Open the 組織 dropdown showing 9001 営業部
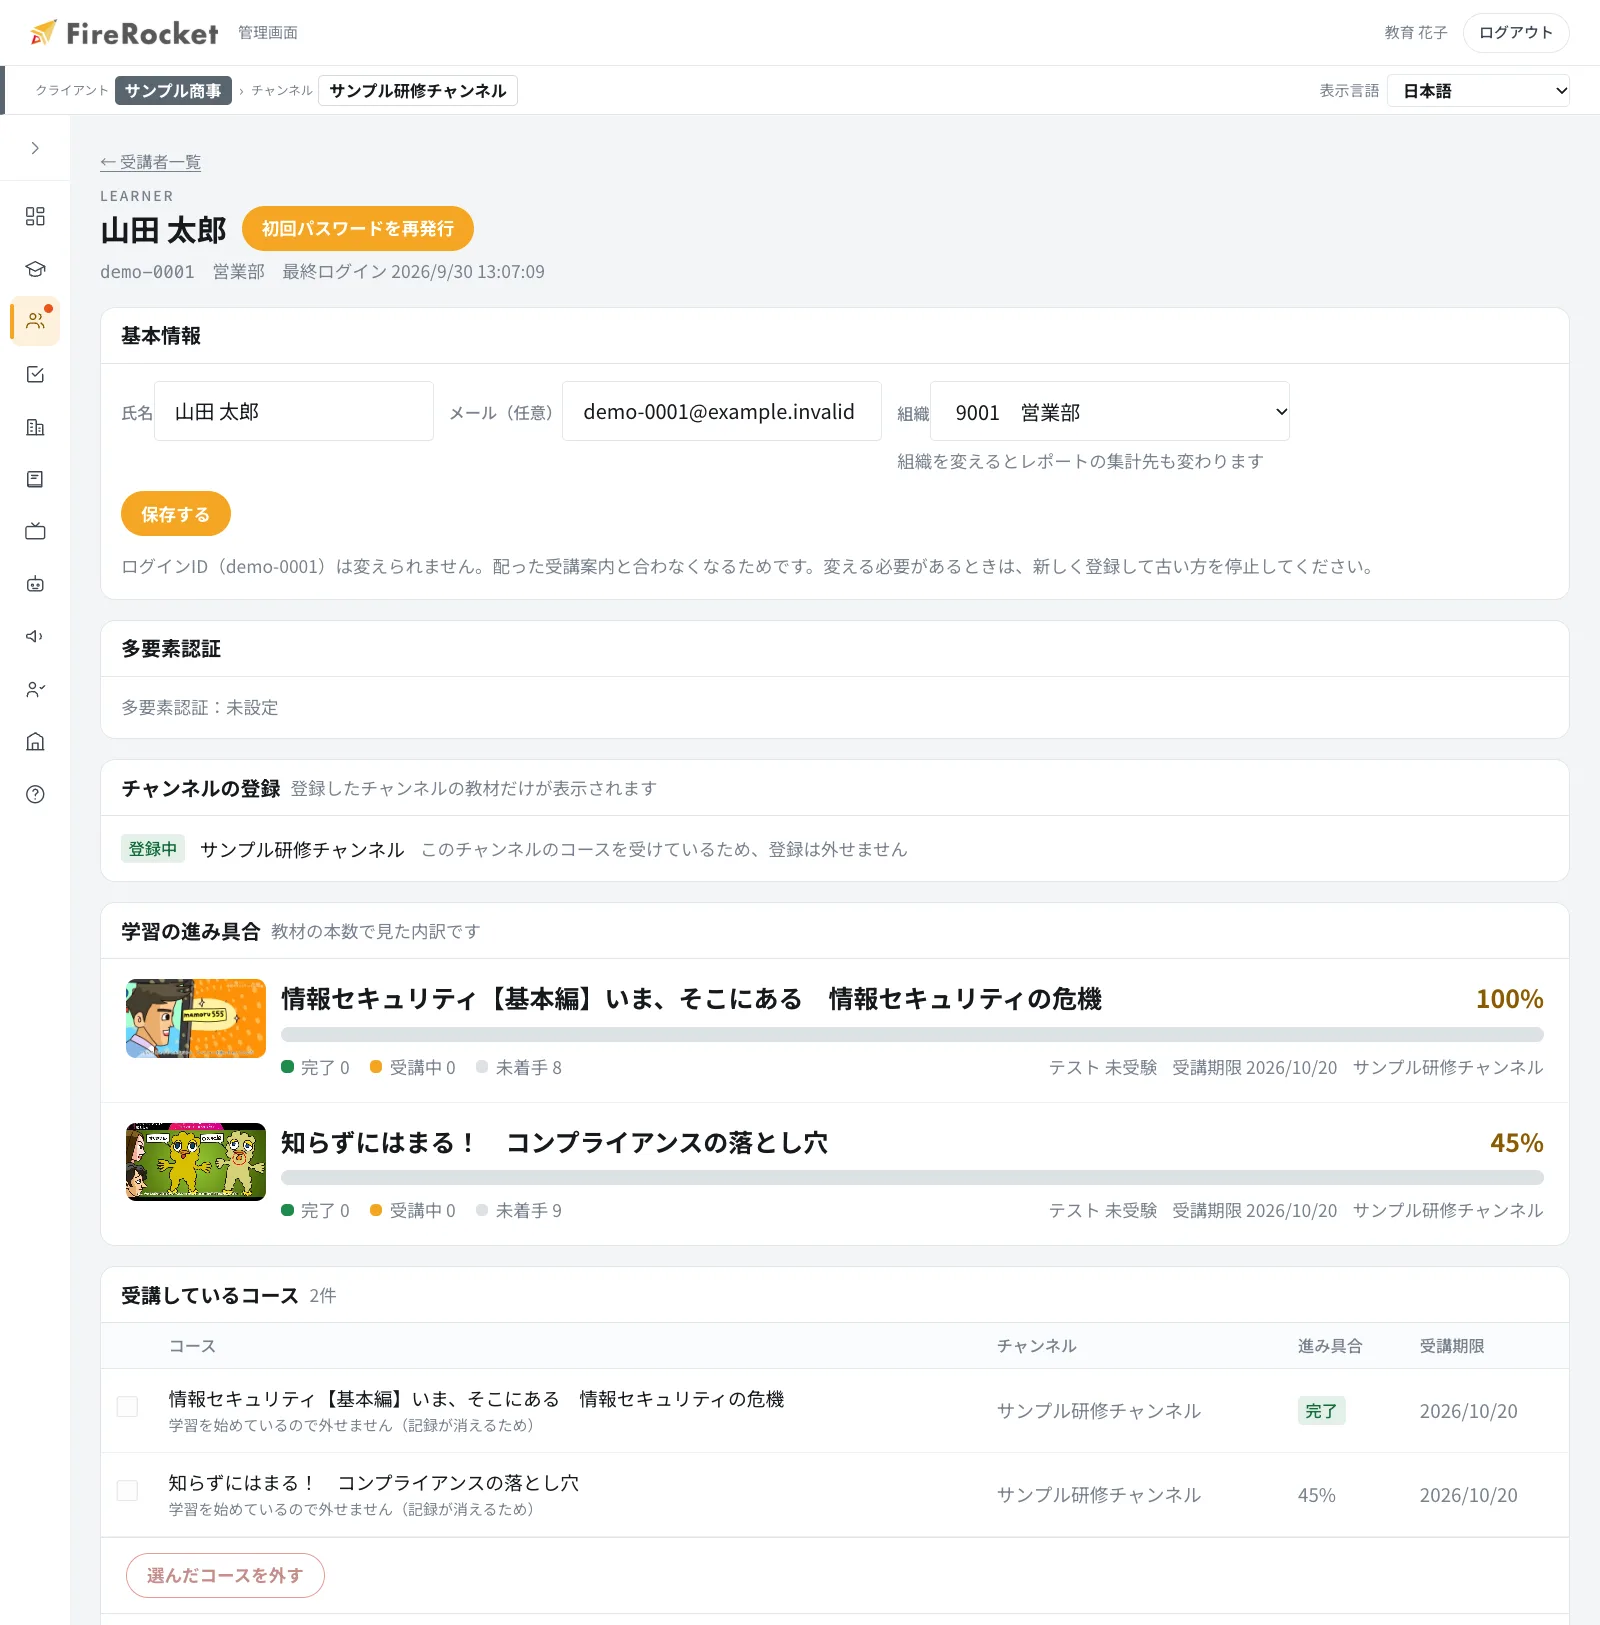Viewport: 1600px width, 1625px height. [1110, 412]
